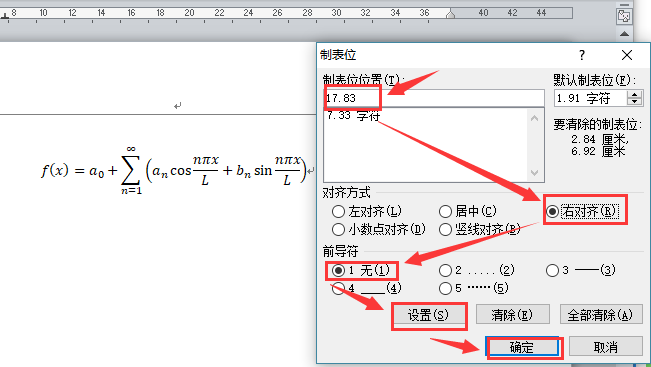Image resolution: width=651 pixels, height=367 pixels.
Task: Increase default tab stop with up stepper
Action: click(x=634, y=95)
